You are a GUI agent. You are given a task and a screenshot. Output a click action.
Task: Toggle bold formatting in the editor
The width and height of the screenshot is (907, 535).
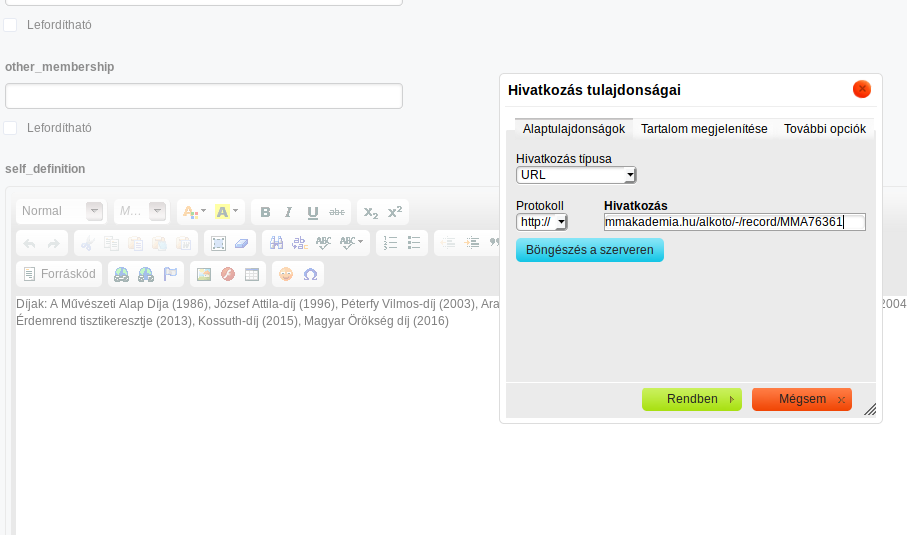tap(265, 212)
